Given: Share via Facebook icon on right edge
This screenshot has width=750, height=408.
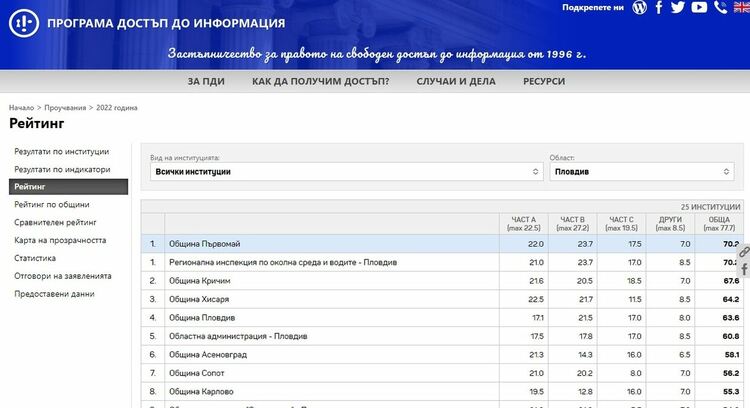Looking at the screenshot, I should tap(744, 269).
